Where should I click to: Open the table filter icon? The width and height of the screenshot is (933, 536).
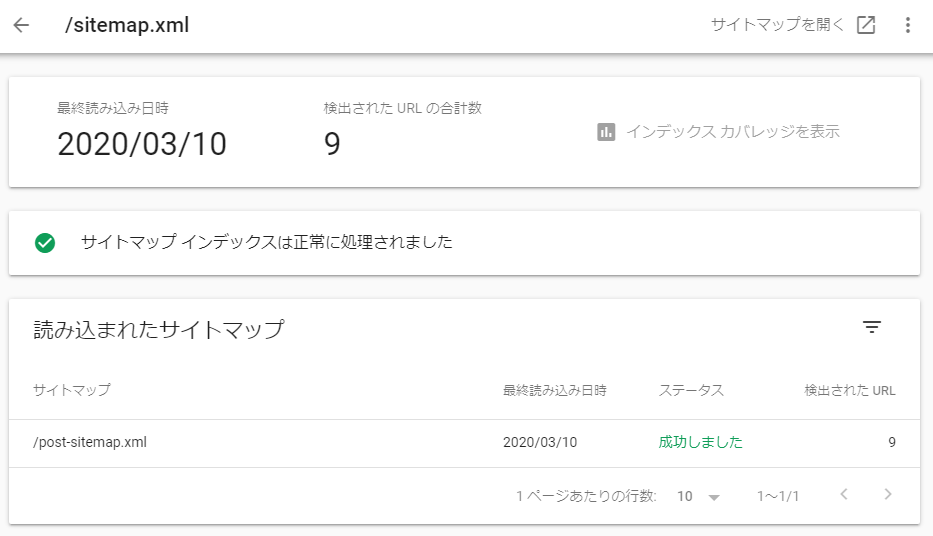pyautogui.click(x=872, y=327)
